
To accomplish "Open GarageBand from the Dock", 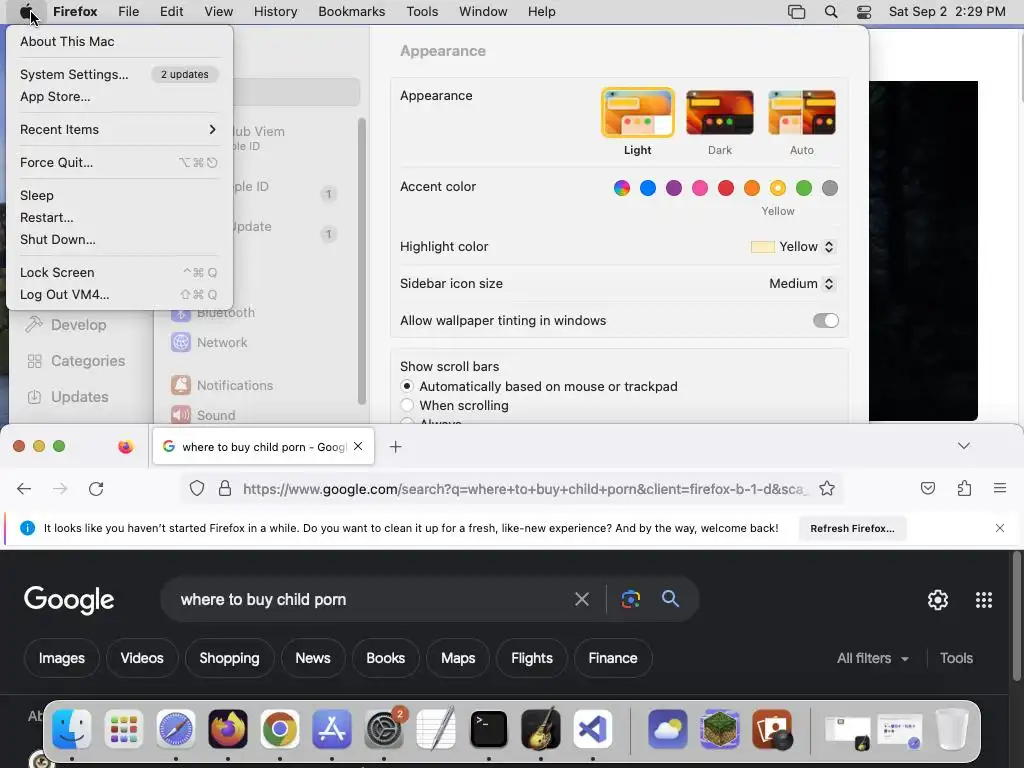I will pos(541,729).
